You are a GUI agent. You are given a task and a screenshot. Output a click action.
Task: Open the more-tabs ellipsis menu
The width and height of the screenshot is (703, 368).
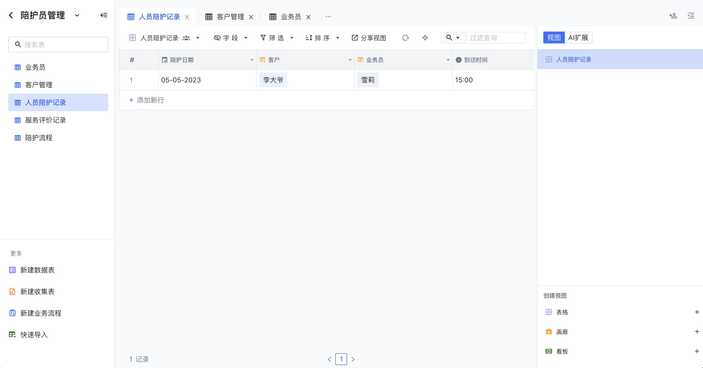pyautogui.click(x=328, y=17)
